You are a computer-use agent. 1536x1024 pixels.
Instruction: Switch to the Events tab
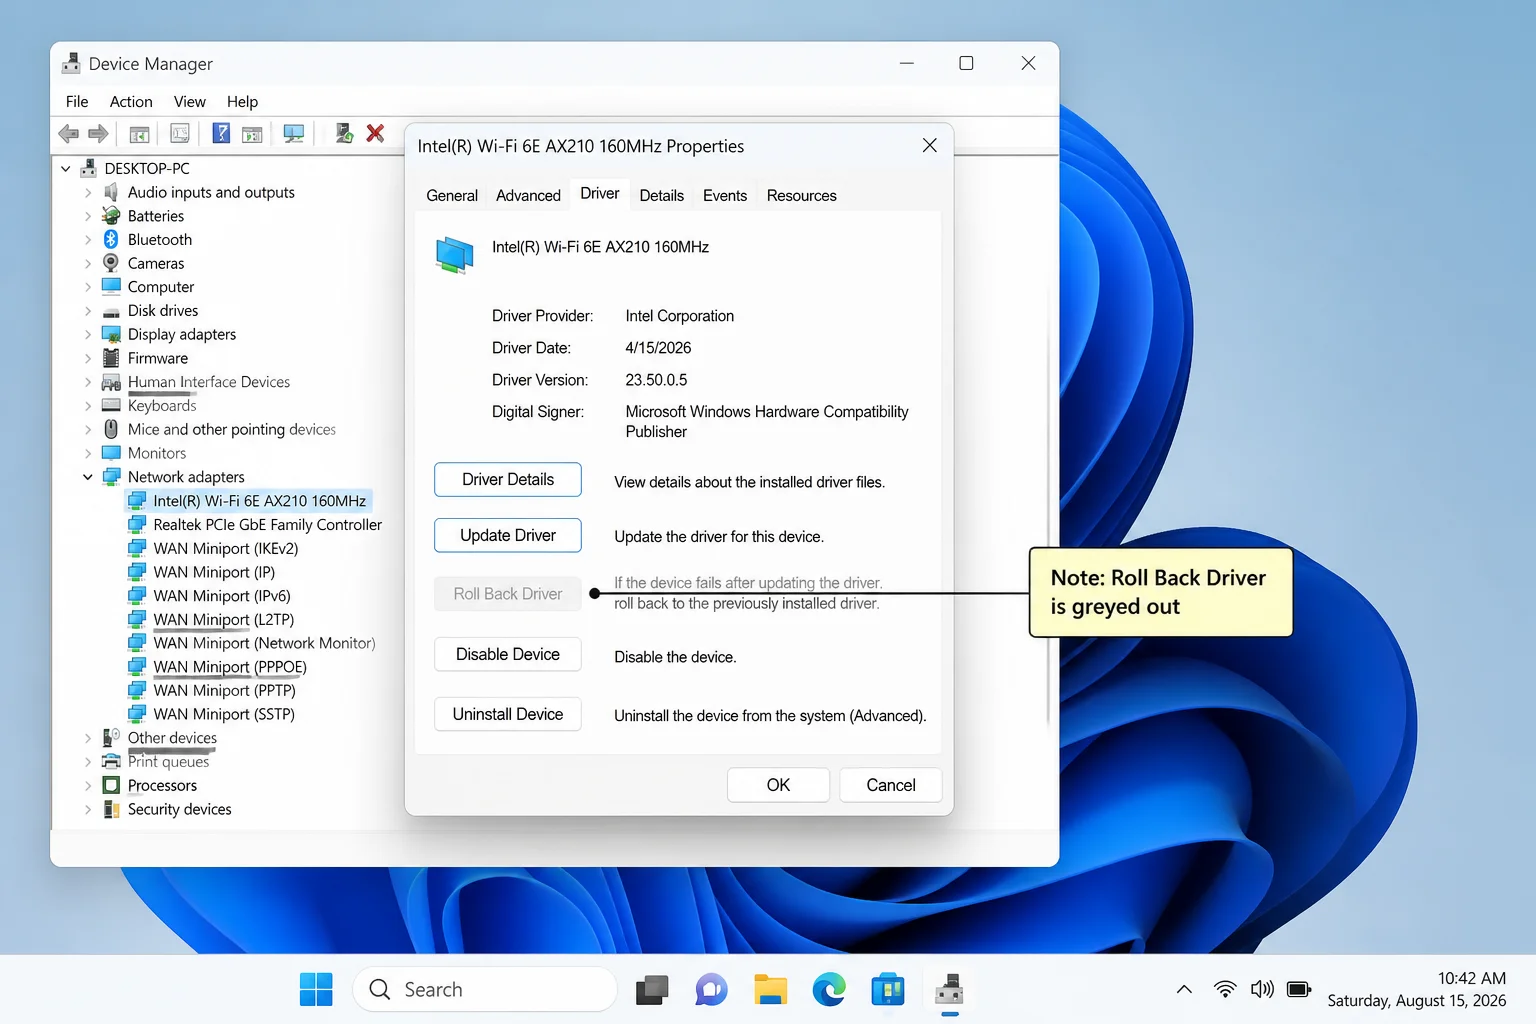[x=725, y=195]
